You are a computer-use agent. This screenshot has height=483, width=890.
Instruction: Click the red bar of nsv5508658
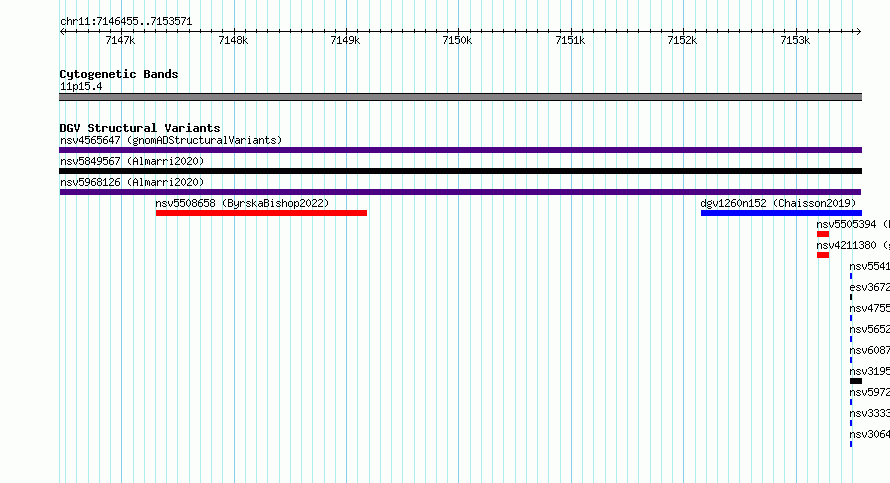261,213
